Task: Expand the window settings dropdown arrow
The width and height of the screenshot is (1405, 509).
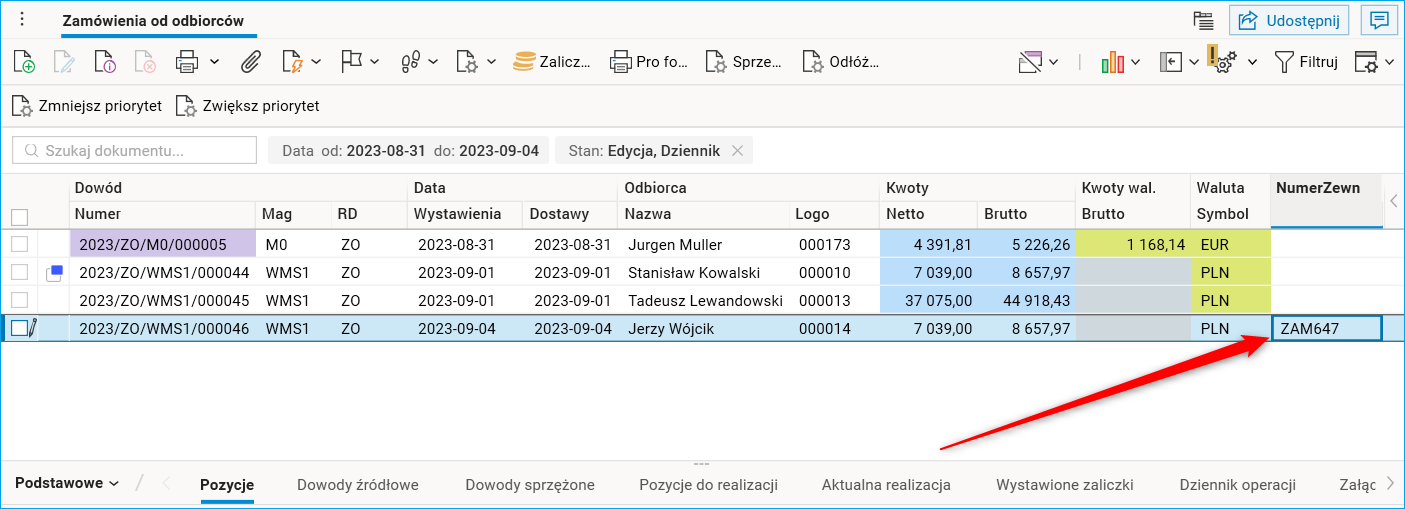Action: (1390, 62)
